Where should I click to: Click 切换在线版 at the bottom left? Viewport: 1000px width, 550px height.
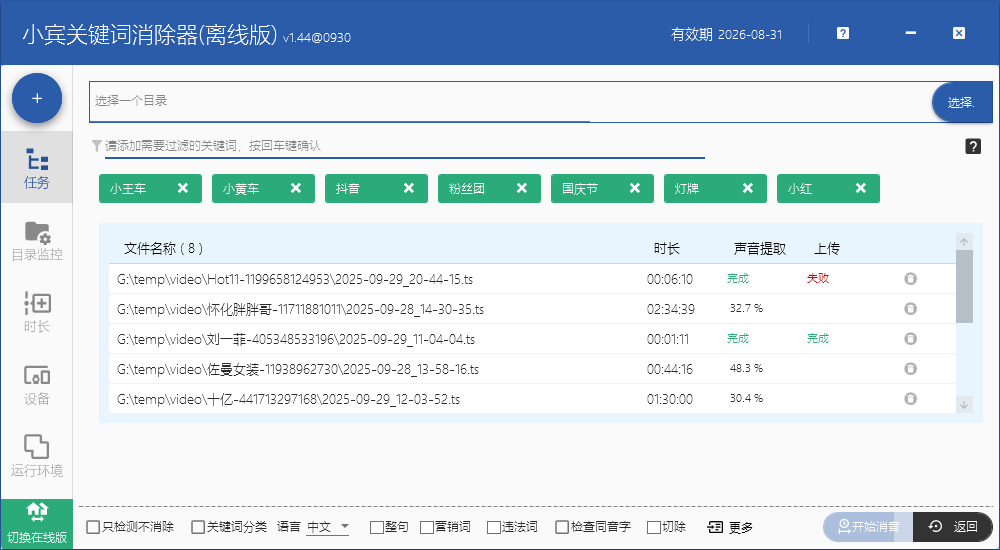point(37,525)
